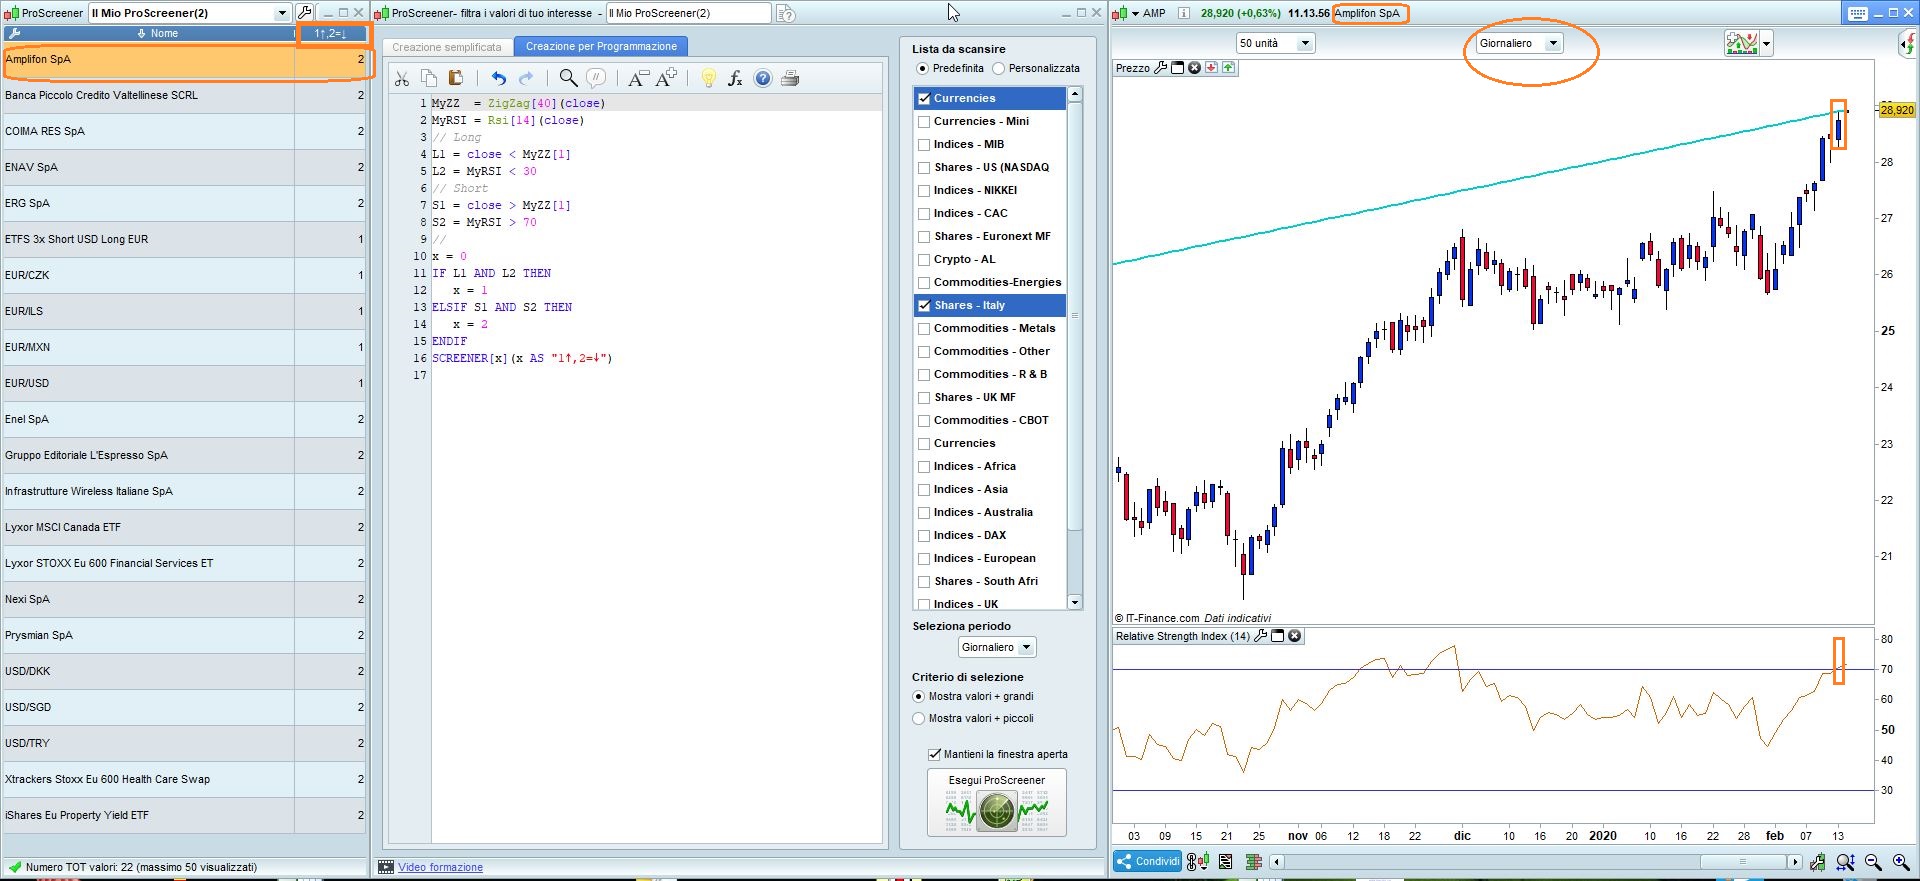
Task: Click the screener name field in editor title
Action: [x=689, y=13]
